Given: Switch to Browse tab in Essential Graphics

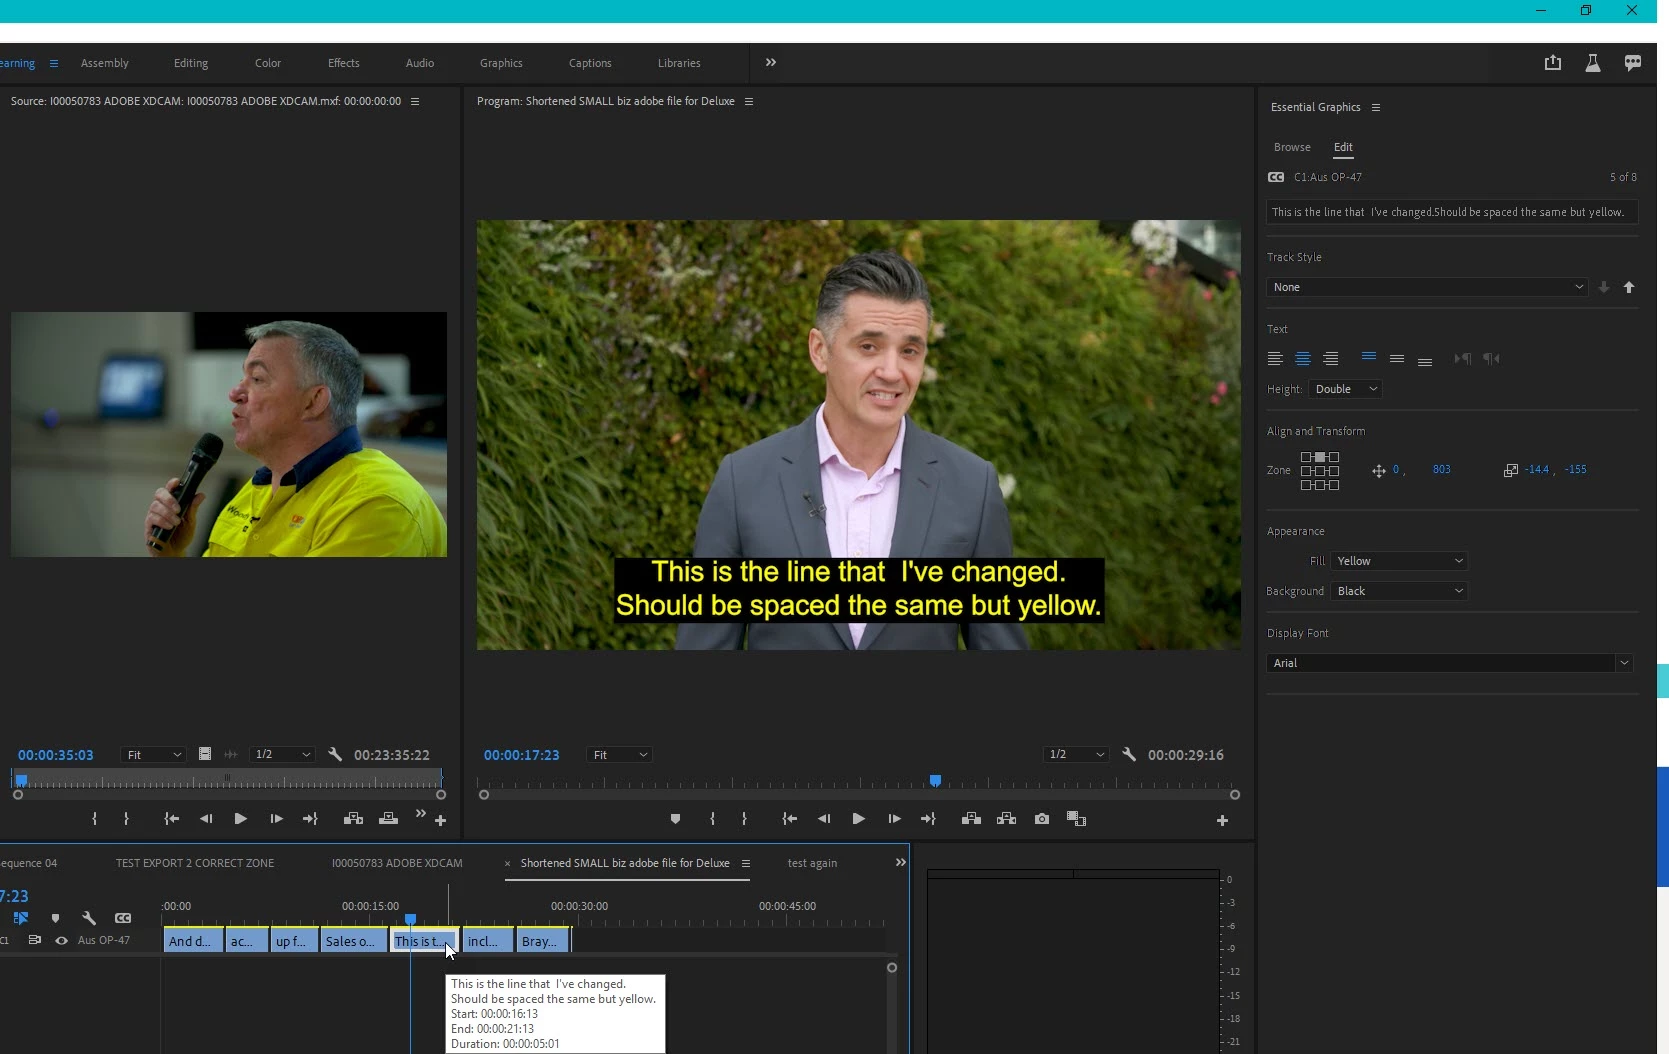Looking at the screenshot, I should click(1292, 147).
